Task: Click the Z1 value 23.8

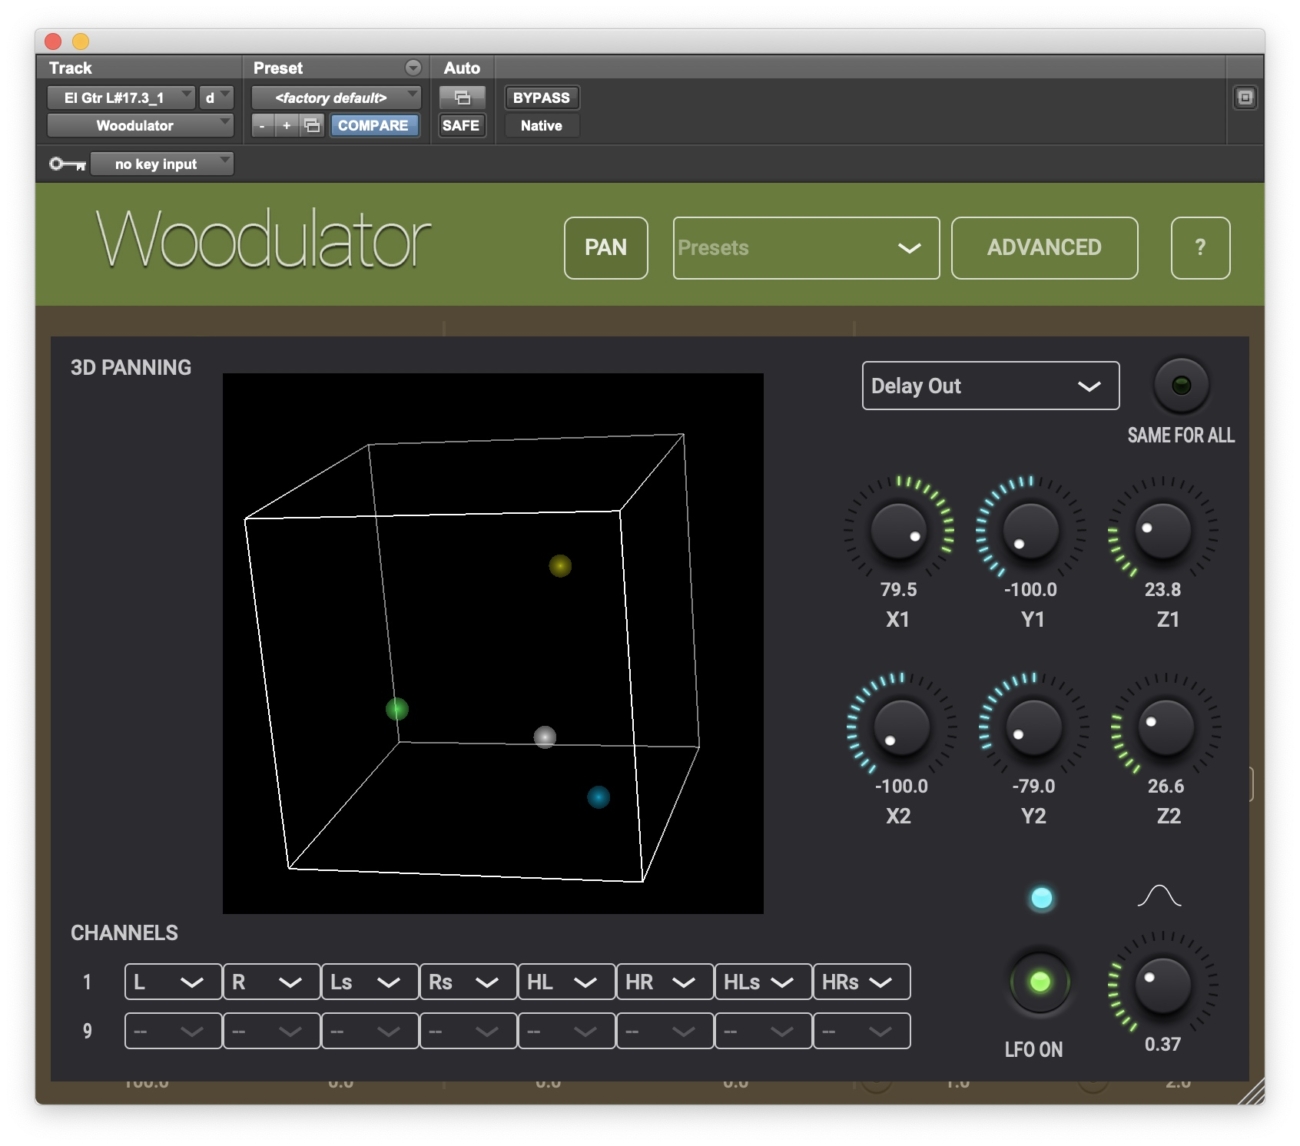Action: [1163, 590]
